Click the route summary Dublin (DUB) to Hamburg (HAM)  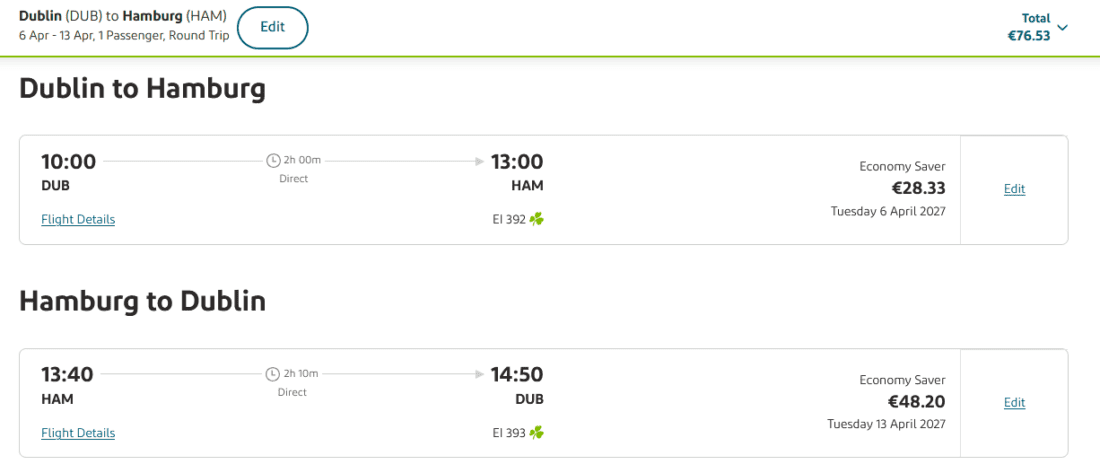tap(123, 15)
